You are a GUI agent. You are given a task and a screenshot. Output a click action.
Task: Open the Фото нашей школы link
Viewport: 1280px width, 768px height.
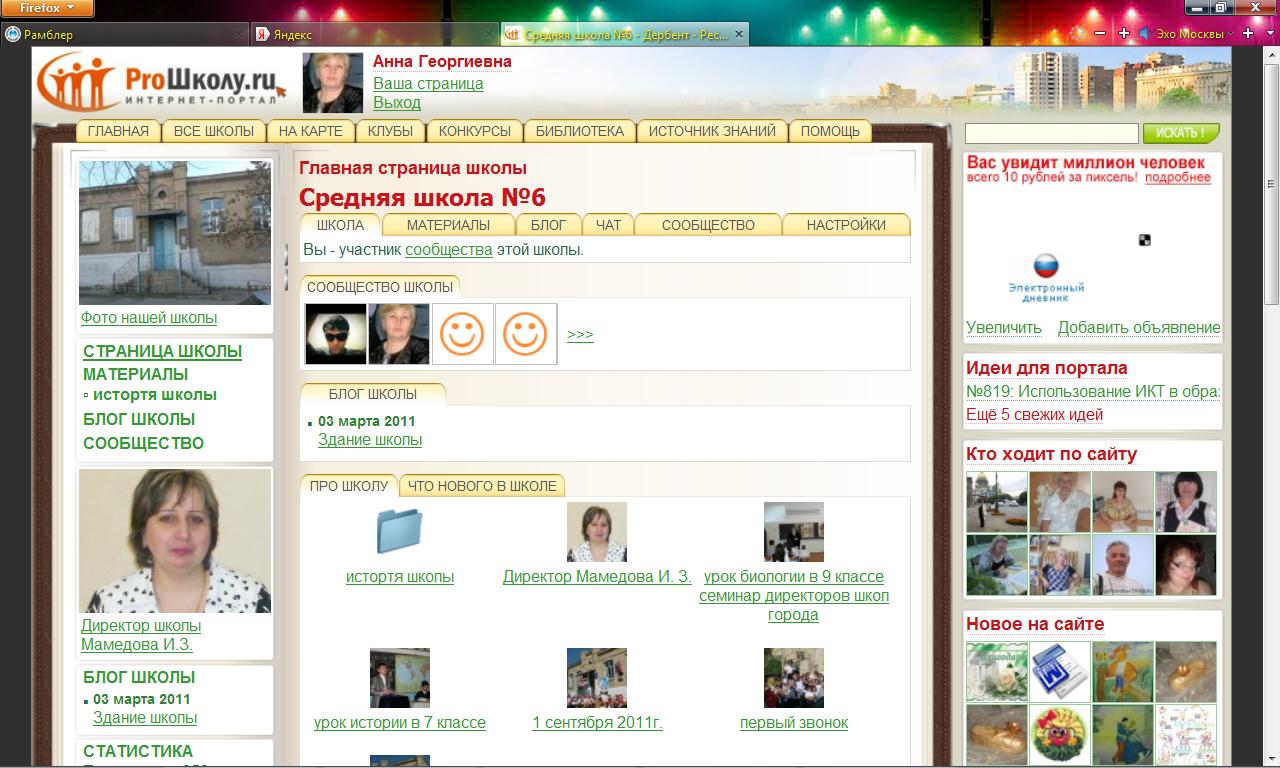click(x=149, y=318)
